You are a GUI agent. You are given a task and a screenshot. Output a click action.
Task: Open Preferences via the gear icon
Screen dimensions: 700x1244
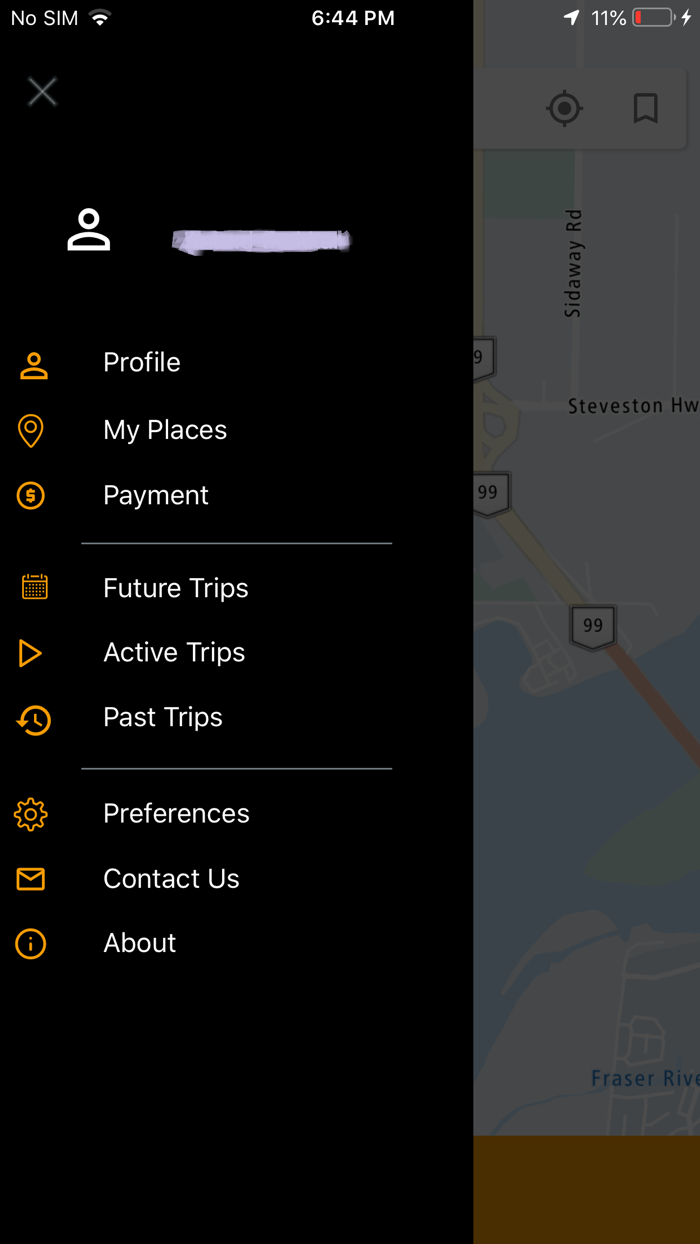click(31, 814)
